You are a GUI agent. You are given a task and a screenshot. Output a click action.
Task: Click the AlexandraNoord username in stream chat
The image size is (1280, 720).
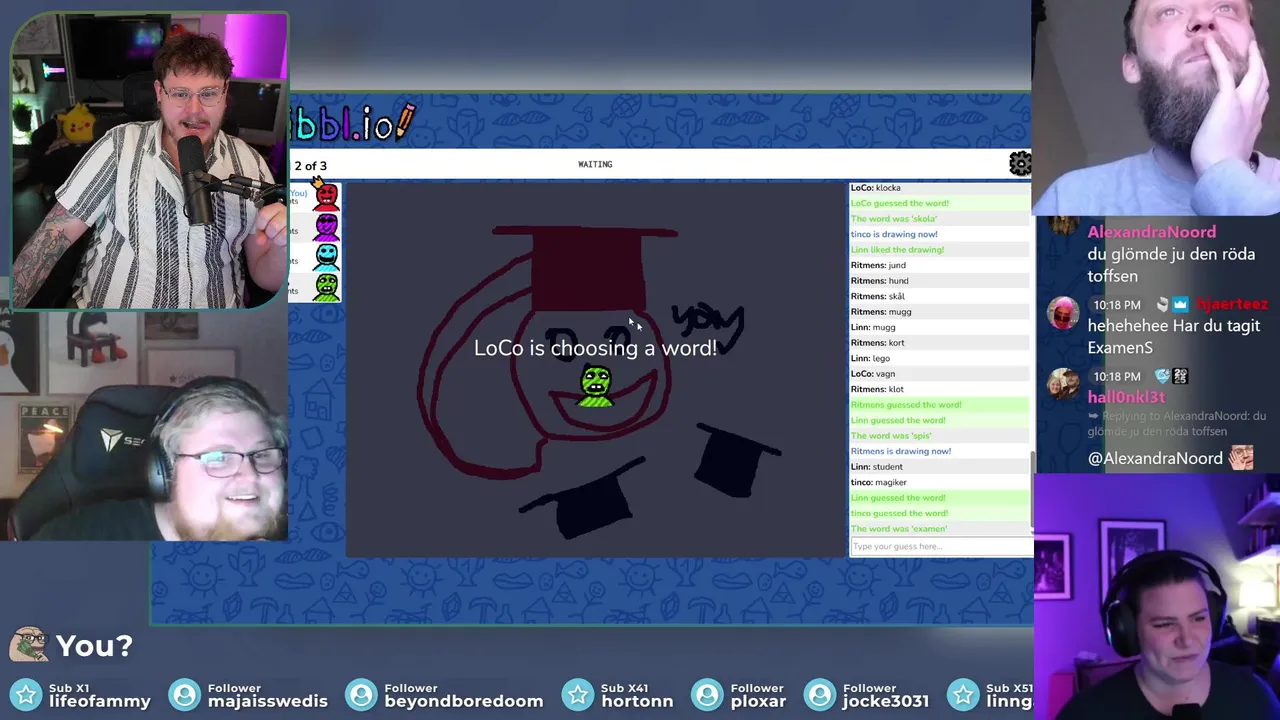pyautogui.click(x=1151, y=232)
